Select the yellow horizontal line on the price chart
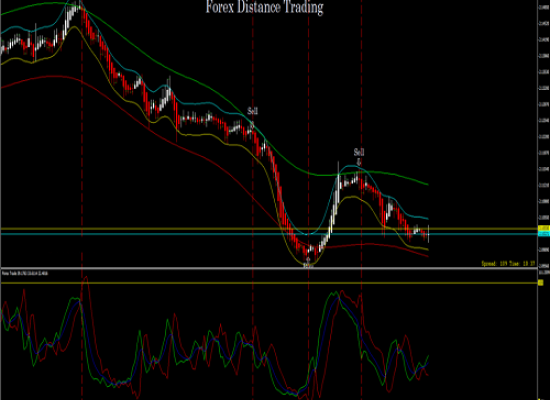 [x=269, y=229]
